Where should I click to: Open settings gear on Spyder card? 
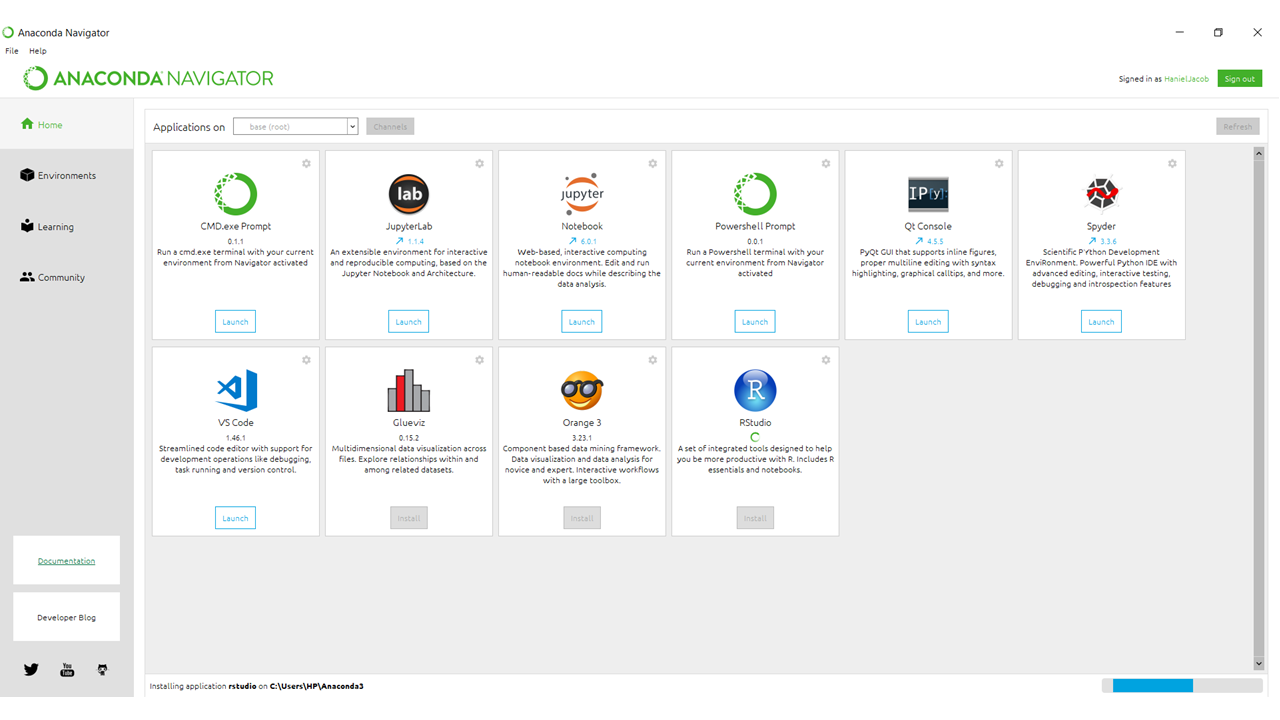(1172, 164)
